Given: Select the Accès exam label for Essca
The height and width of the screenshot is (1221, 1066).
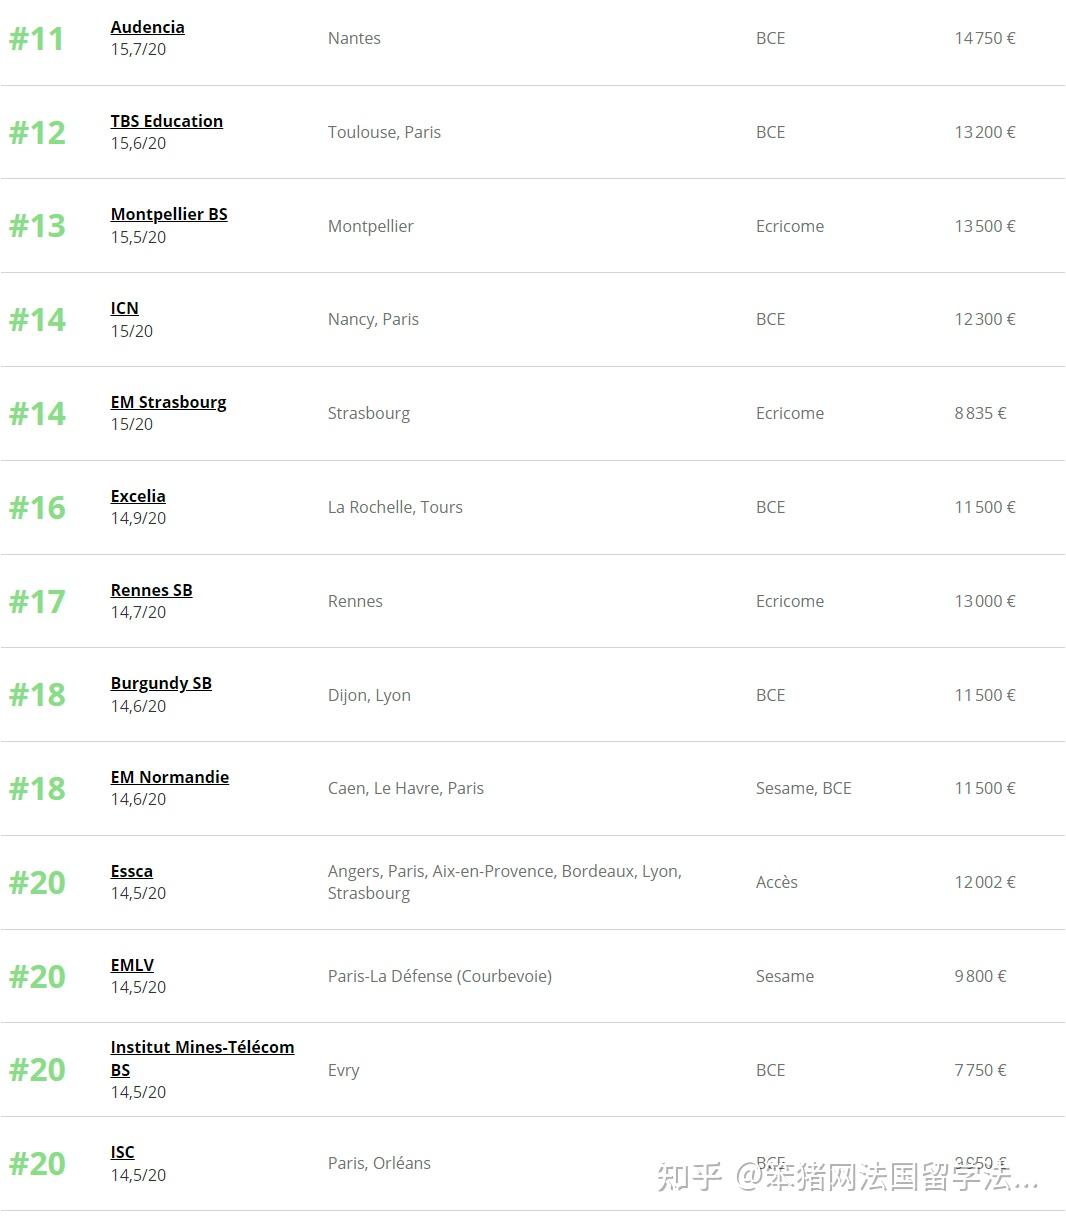Looking at the screenshot, I should tap(776, 882).
